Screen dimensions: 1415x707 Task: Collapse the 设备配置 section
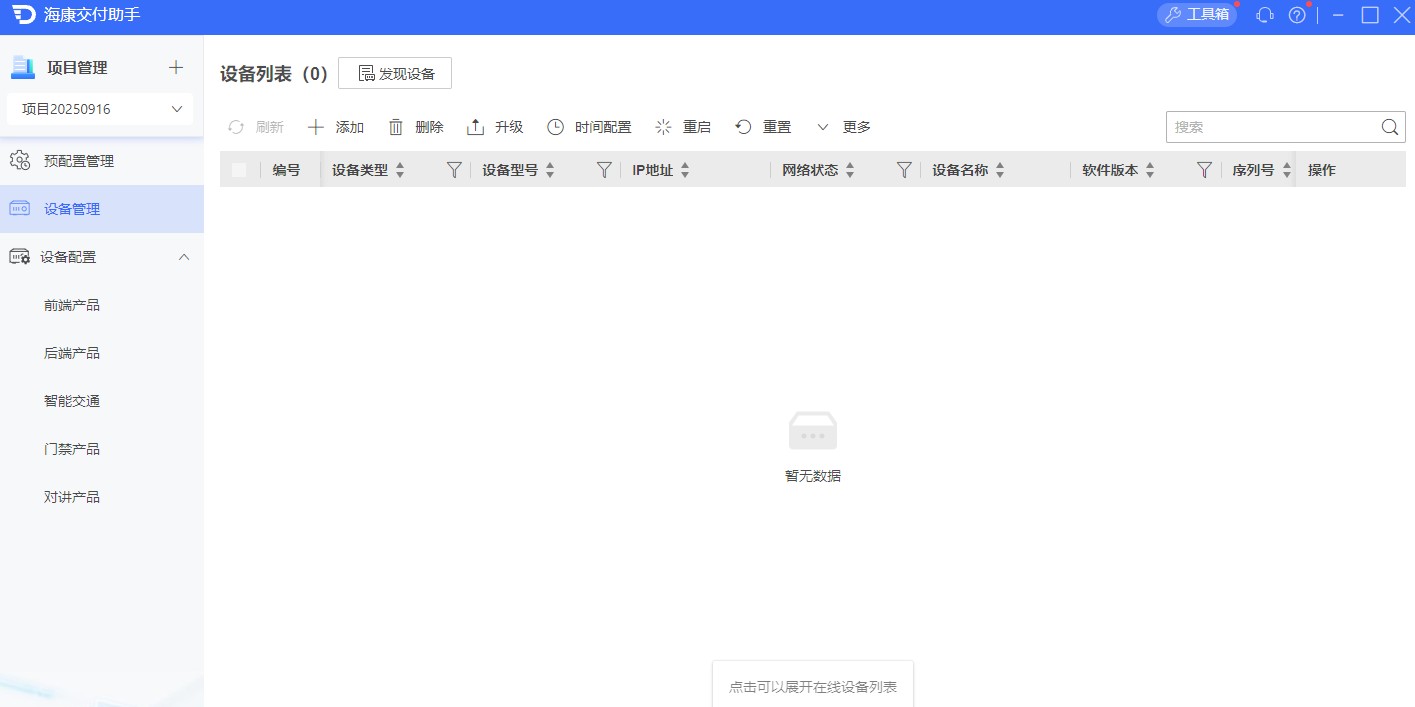tap(183, 256)
